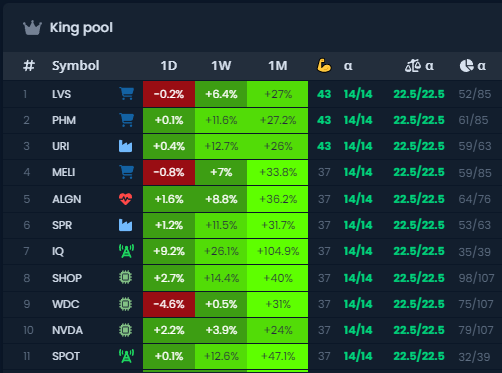Click the 79/107 value in NVDA row

click(476, 330)
